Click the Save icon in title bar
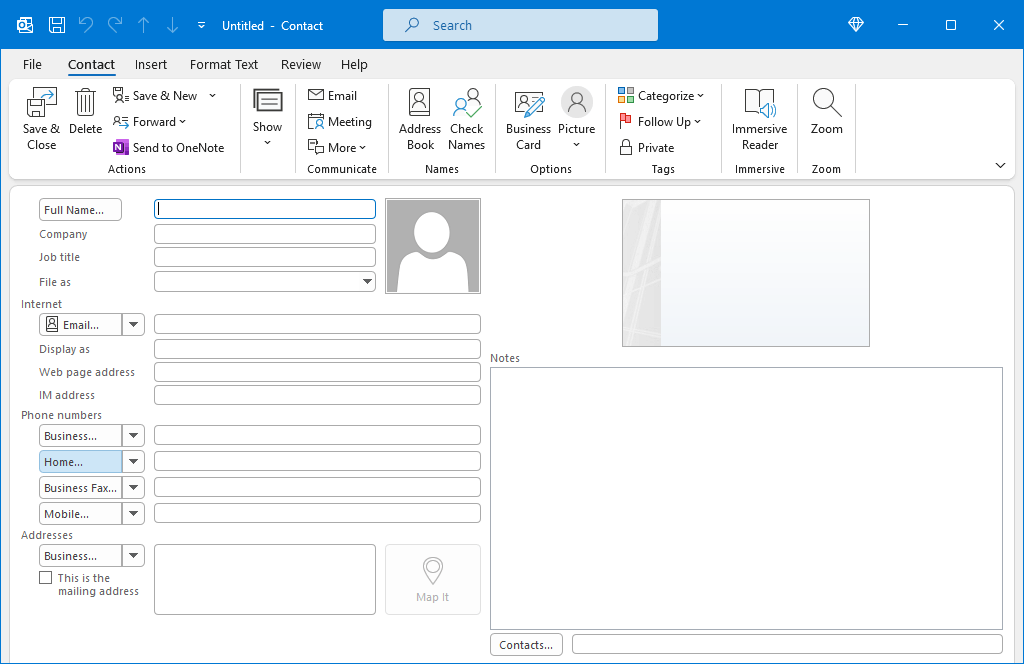The image size is (1024, 664). pos(57,25)
